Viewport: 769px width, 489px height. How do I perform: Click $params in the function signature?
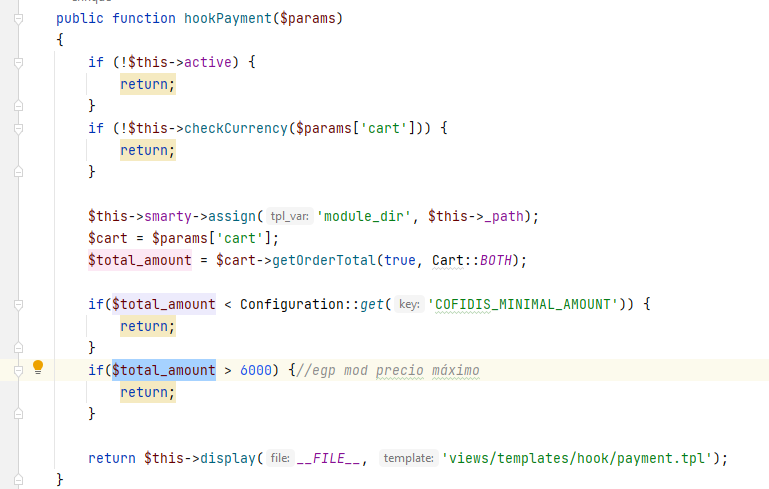(x=308, y=19)
